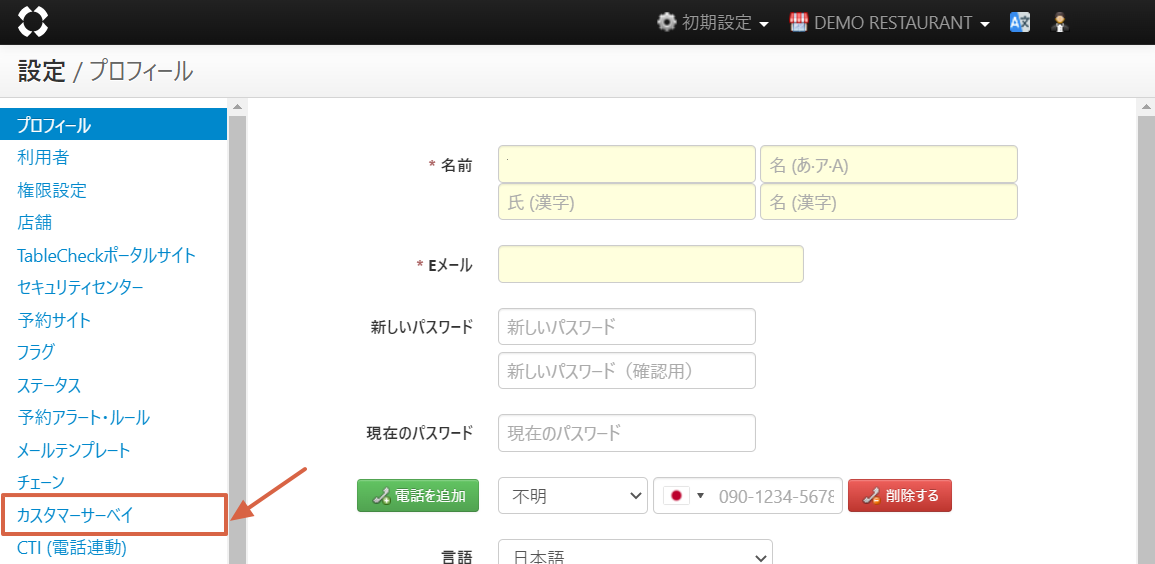Image resolution: width=1155 pixels, height=564 pixels.
Task: Click the main page scrollbar up arrow
Action: [1146, 107]
